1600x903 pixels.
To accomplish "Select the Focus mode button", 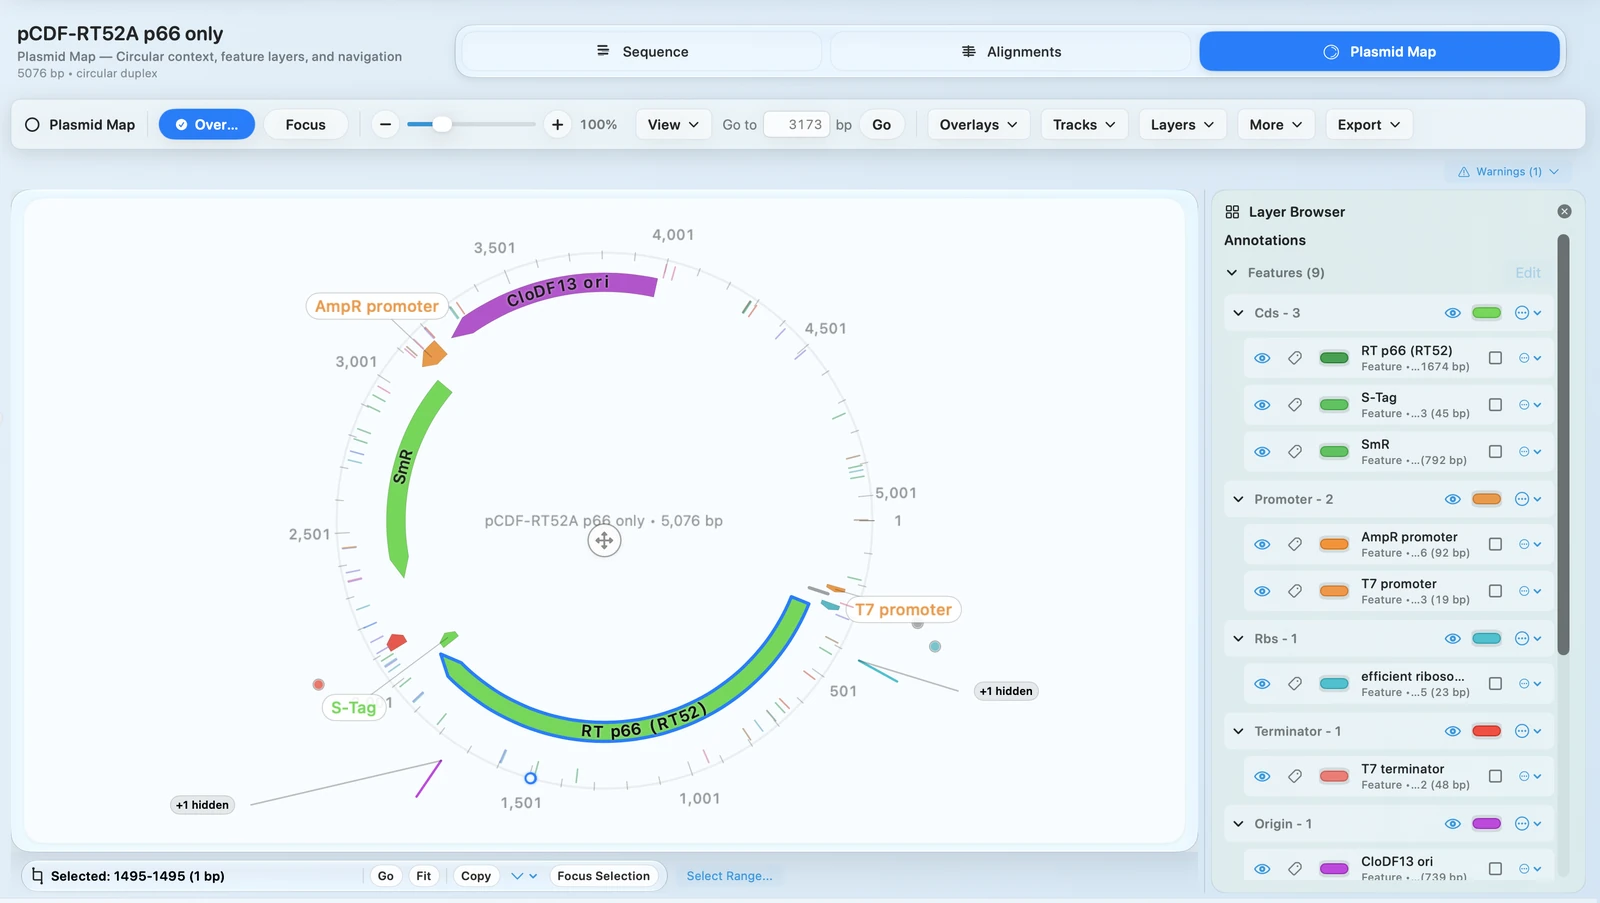I will tap(305, 125).
